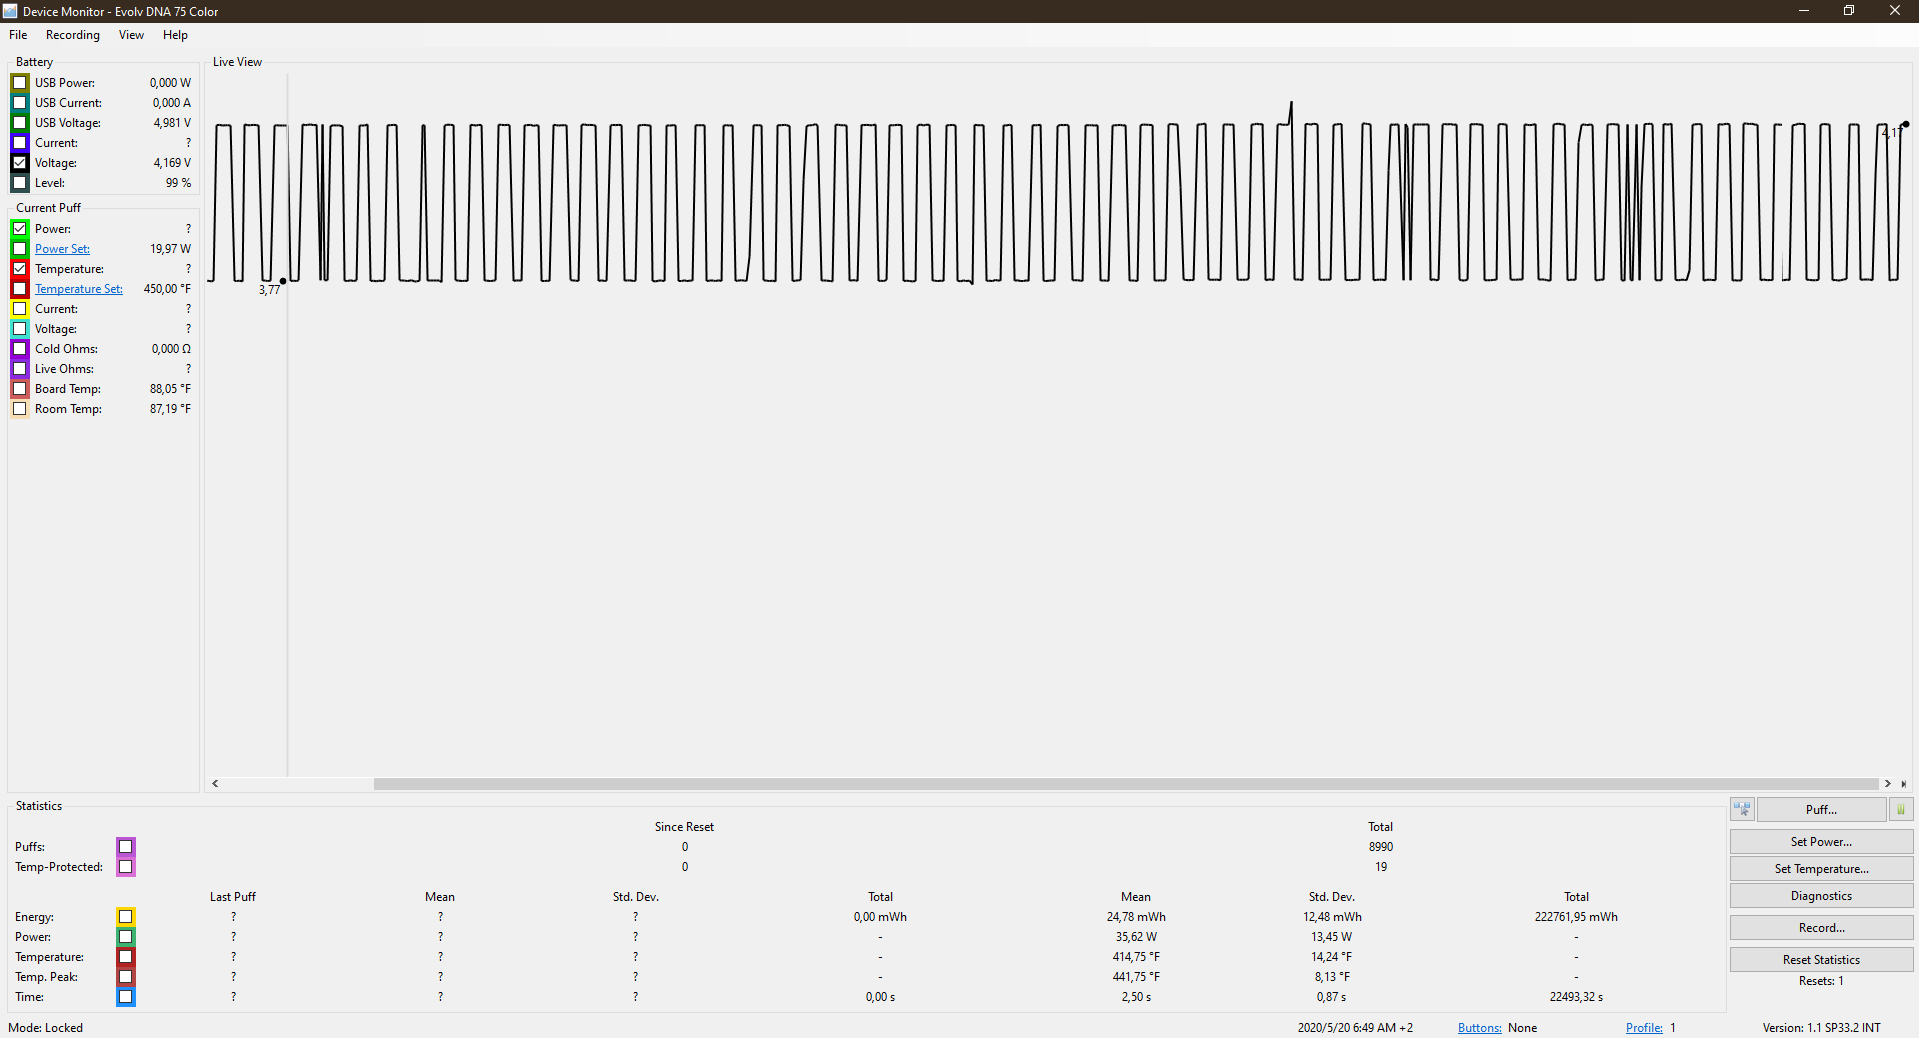Jump to chart end with the rightmost arrow
This screenshot has height=1038, width=1919.
coord(1903,784)
